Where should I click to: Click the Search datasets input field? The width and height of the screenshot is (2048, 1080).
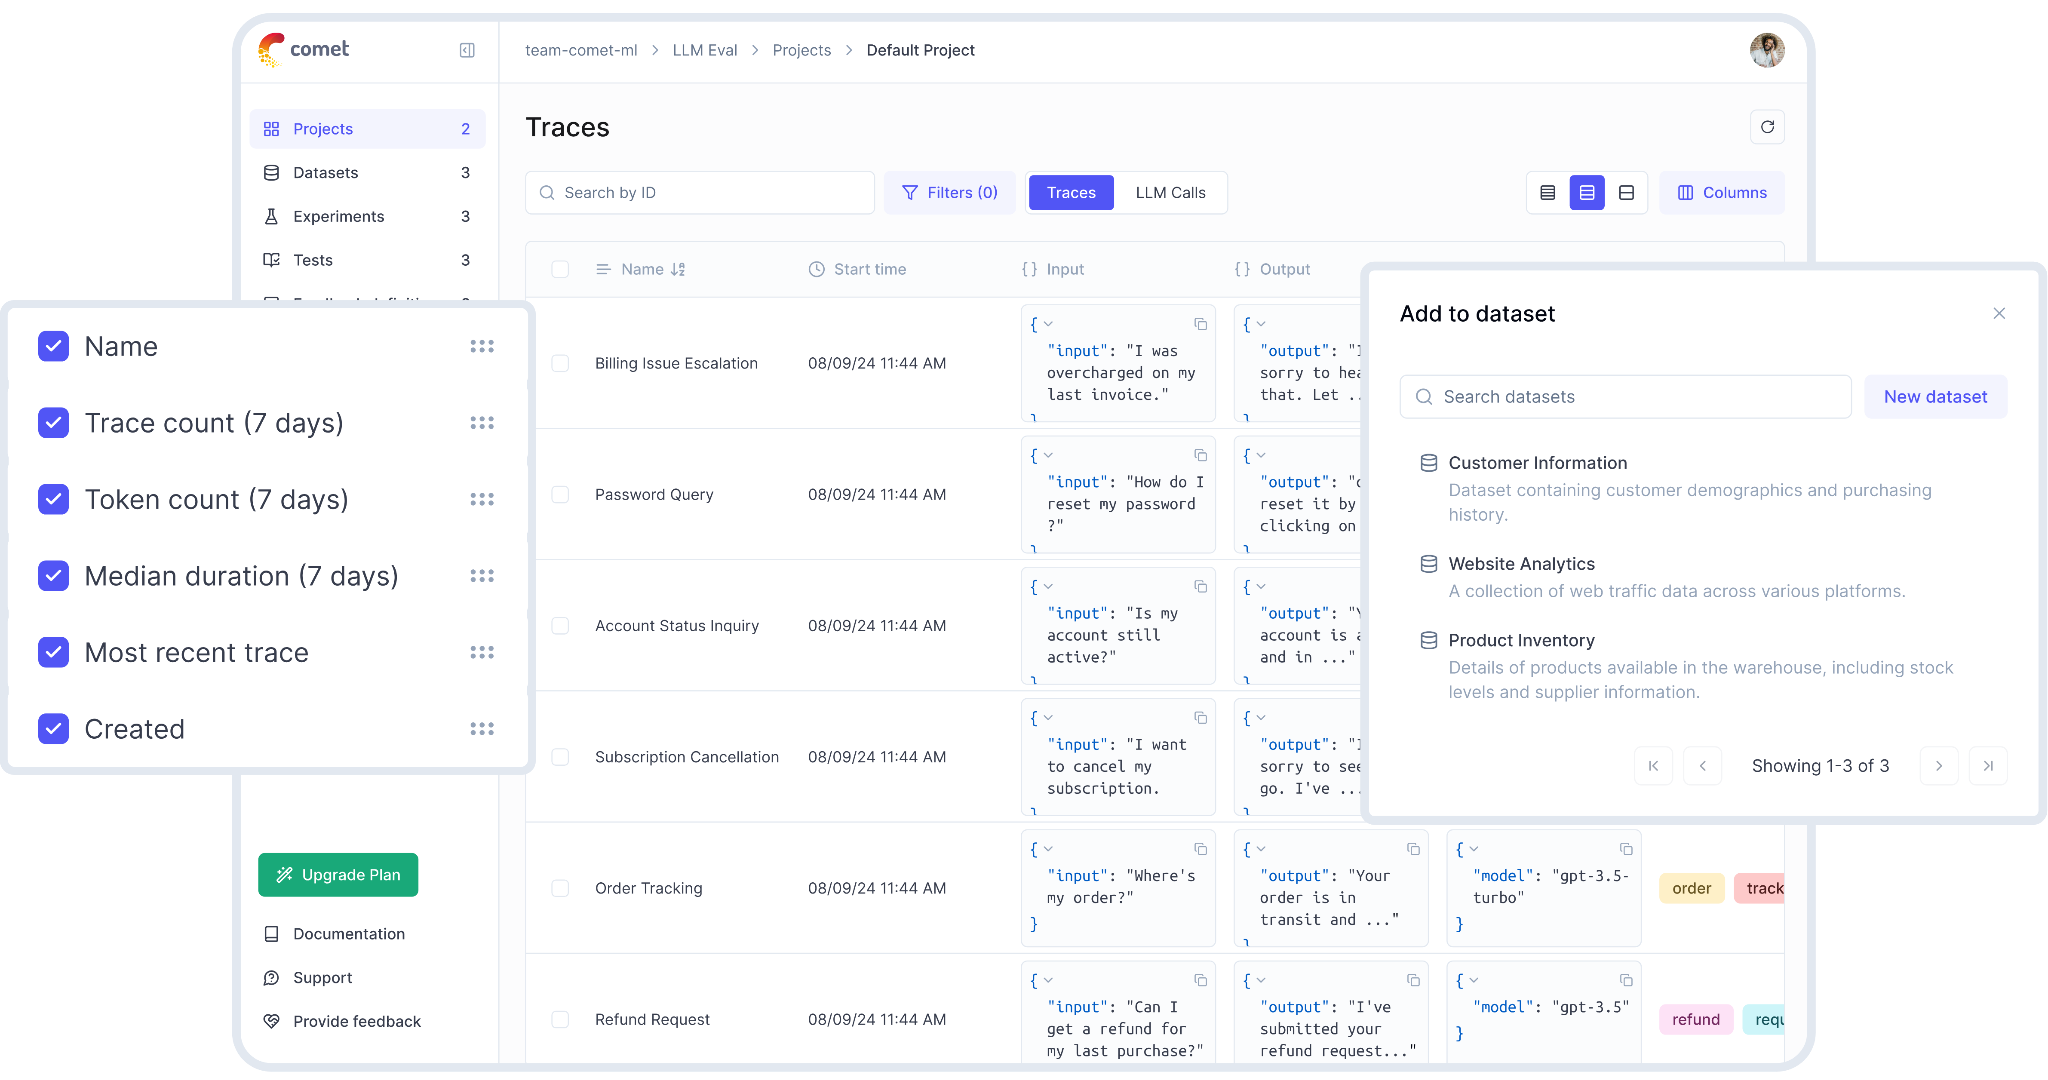1624,396
